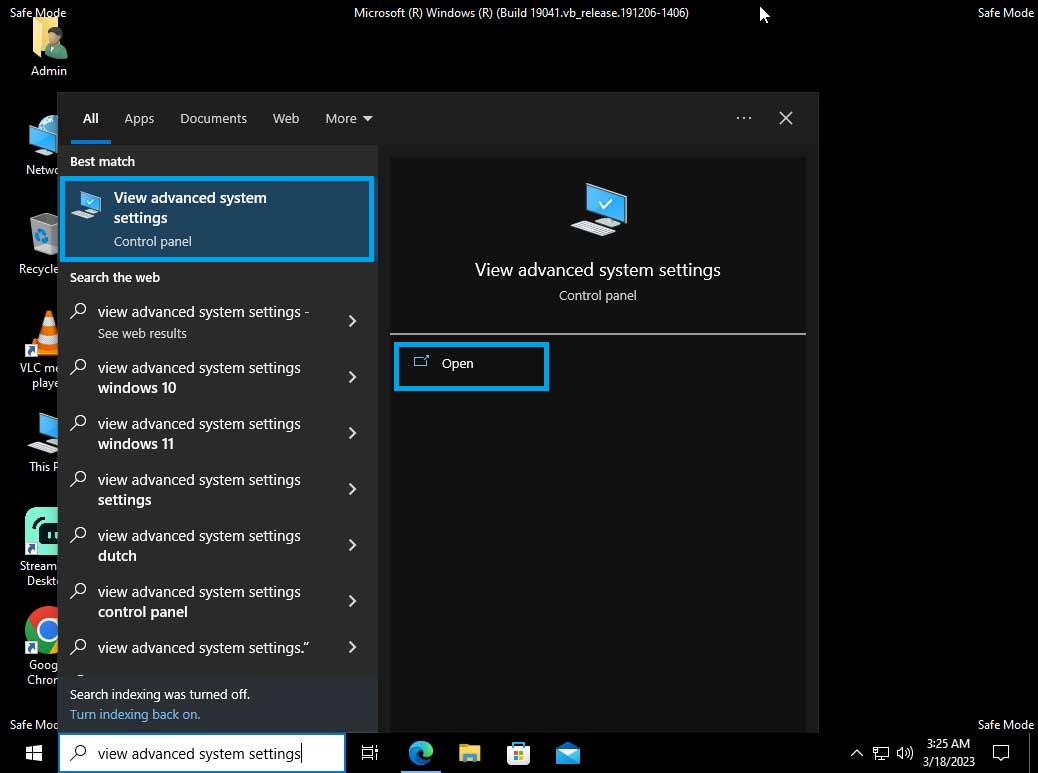Switch to the Apps search tab
1038x773 pixels.
[x=139, y=118]
